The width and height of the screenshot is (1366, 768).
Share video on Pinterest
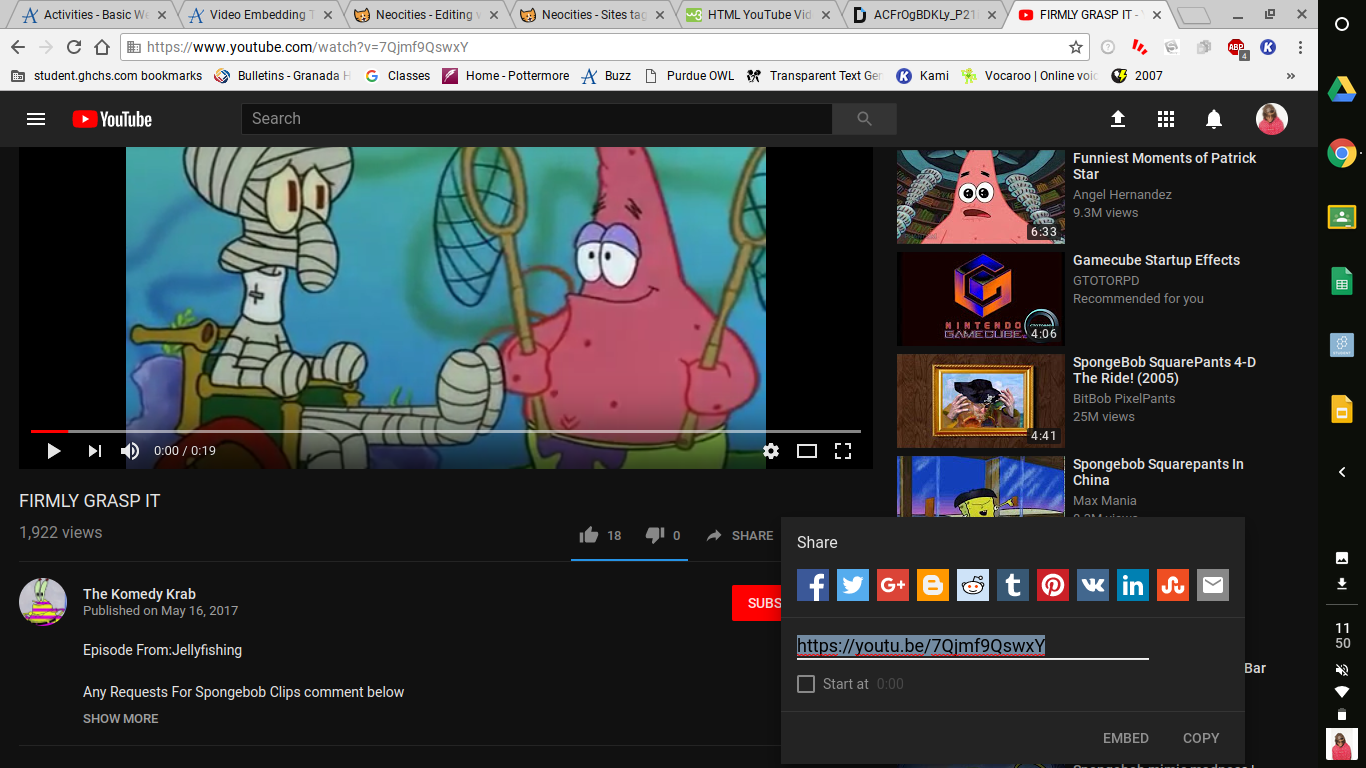pos(1053,585)
